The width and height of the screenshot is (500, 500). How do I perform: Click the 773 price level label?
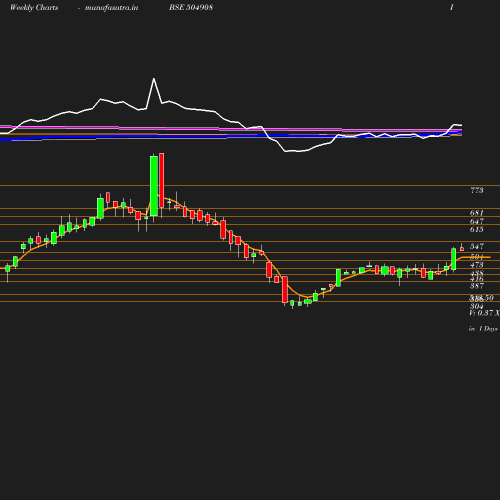(x=477, y=190)
